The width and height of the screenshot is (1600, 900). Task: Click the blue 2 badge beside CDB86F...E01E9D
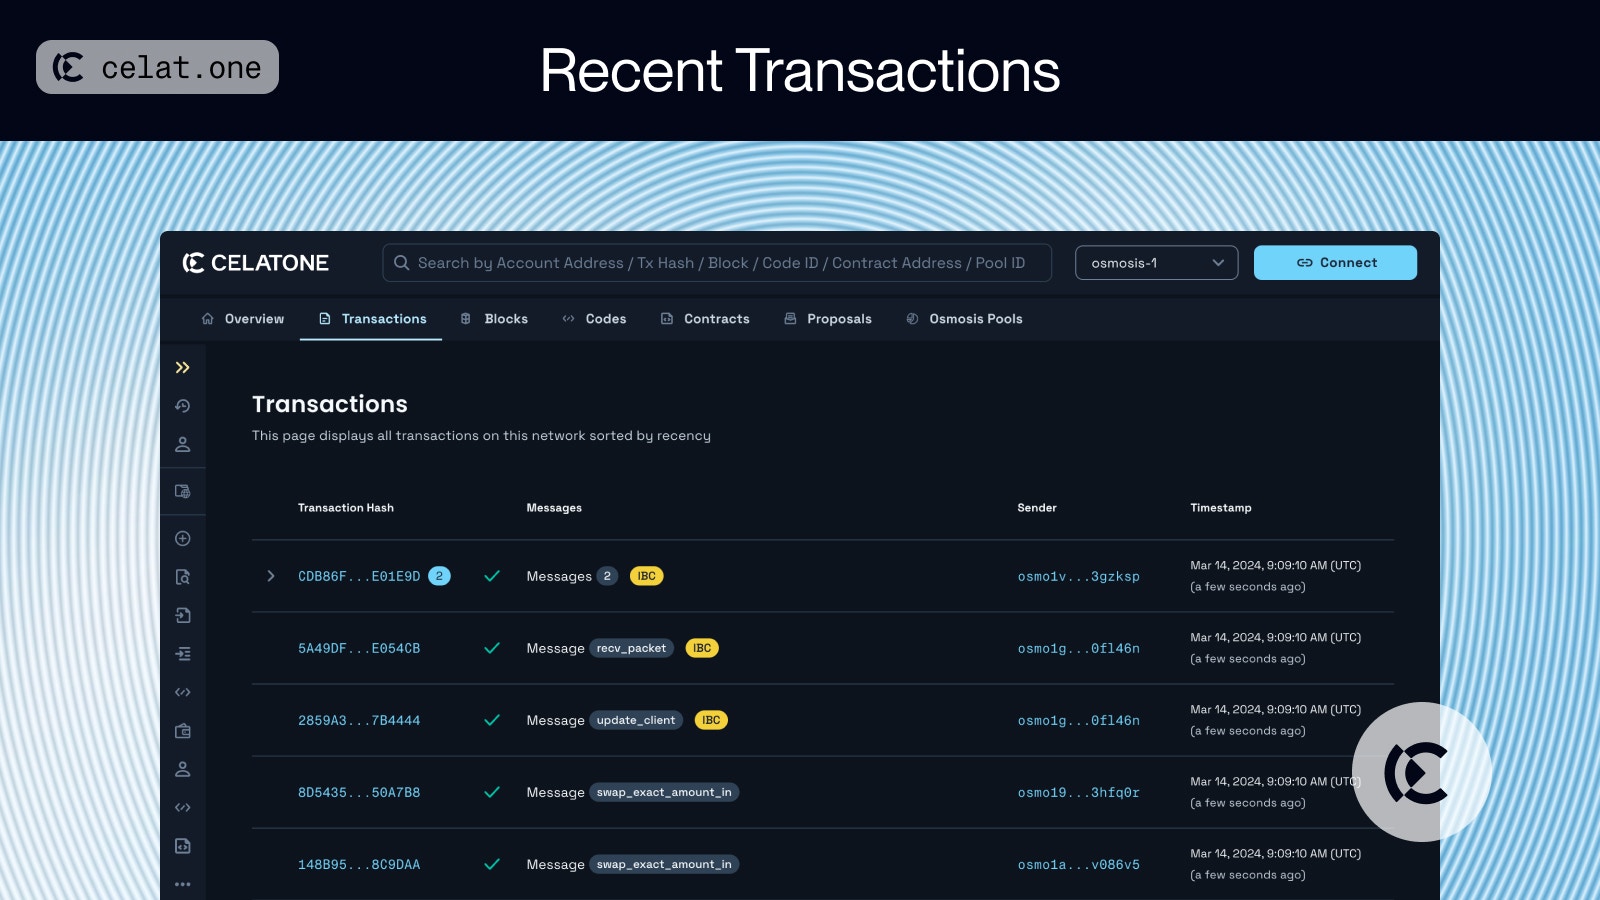pyautogui.click(x=439, y=576)
